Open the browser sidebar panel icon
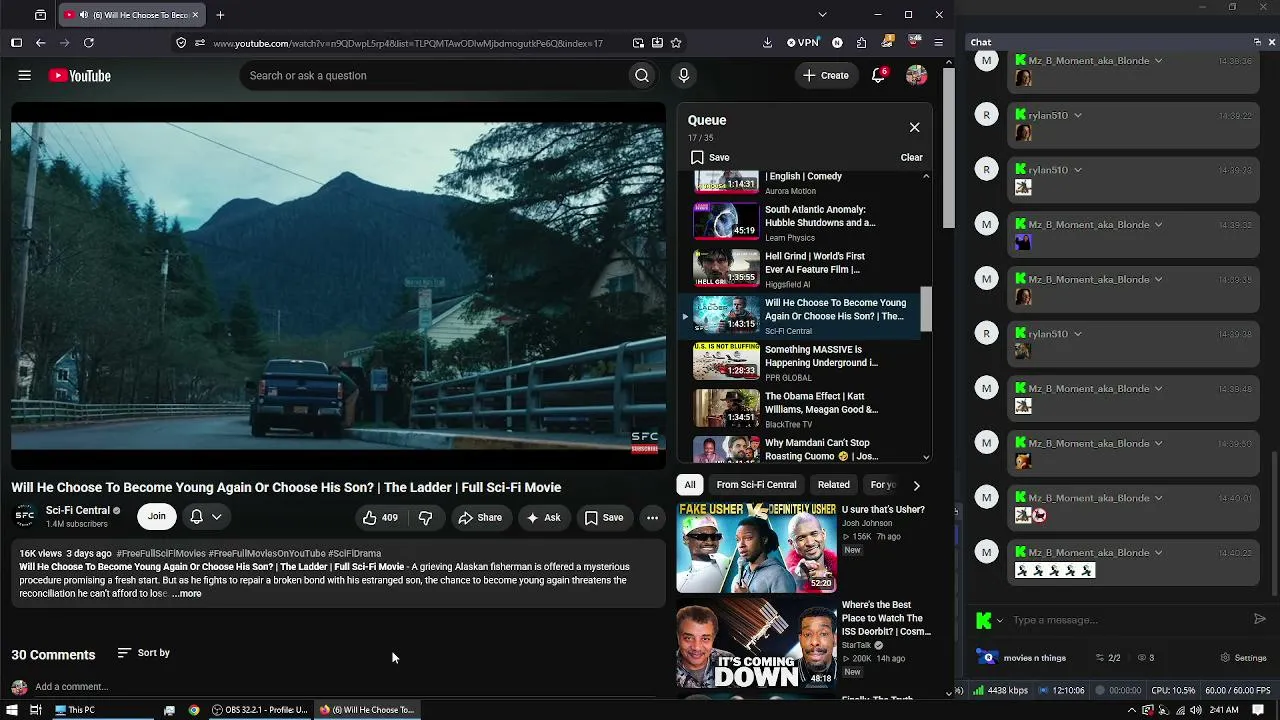 (16, 43)
